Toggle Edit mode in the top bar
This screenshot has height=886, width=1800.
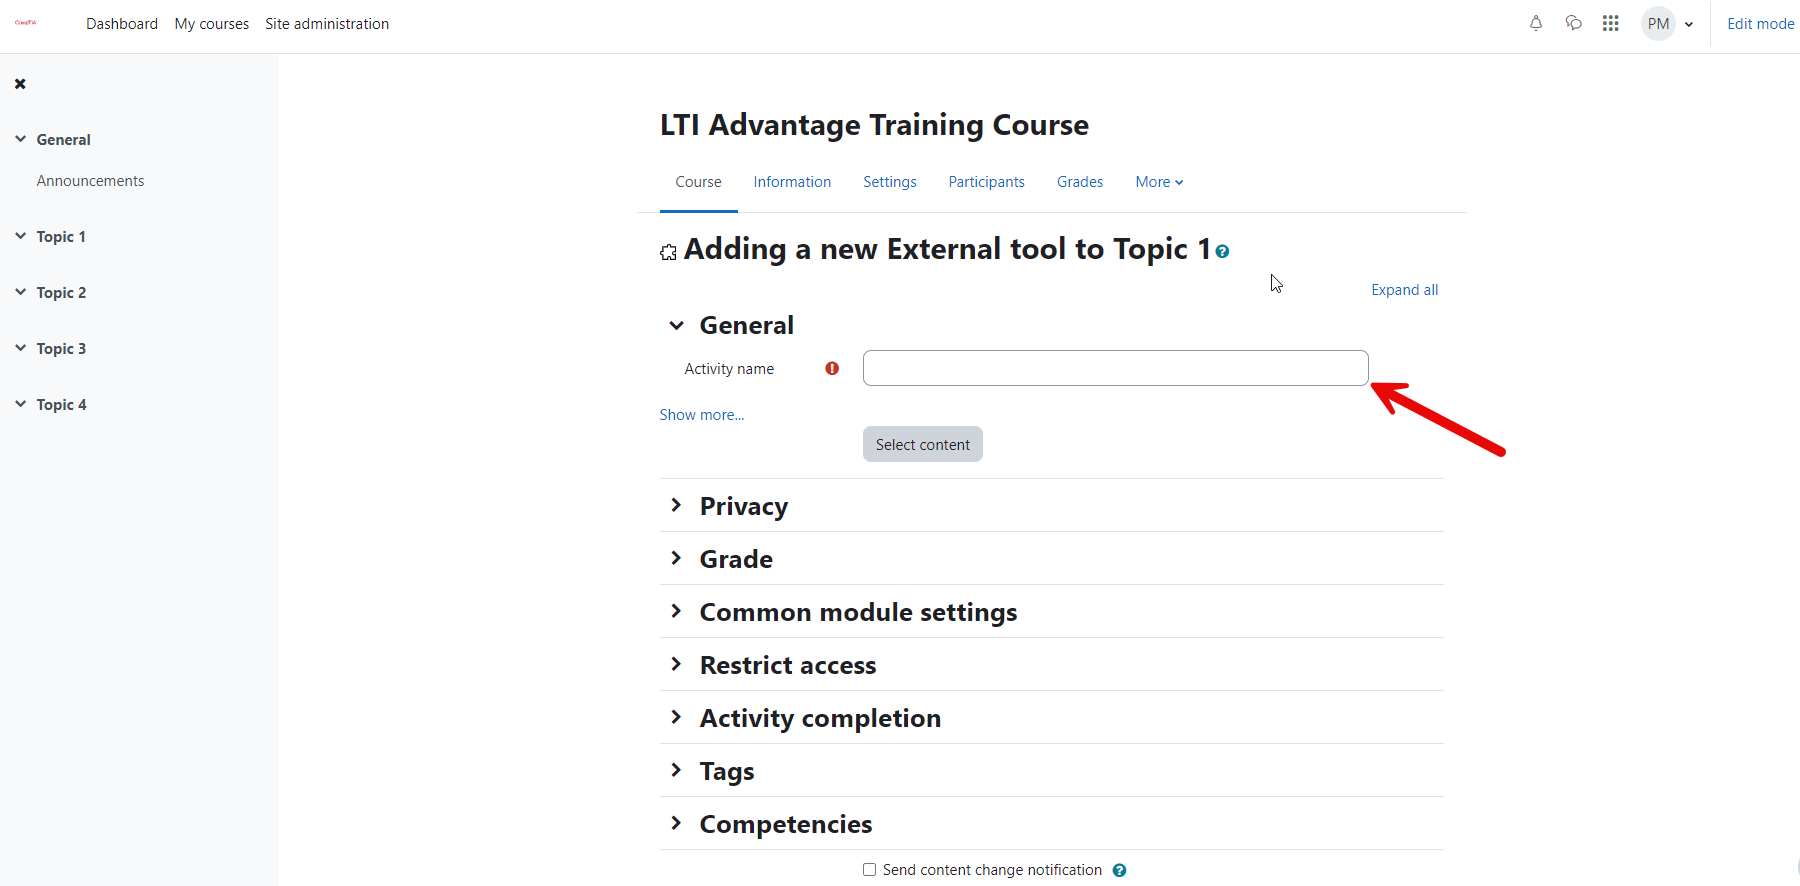pos(1760,24)
